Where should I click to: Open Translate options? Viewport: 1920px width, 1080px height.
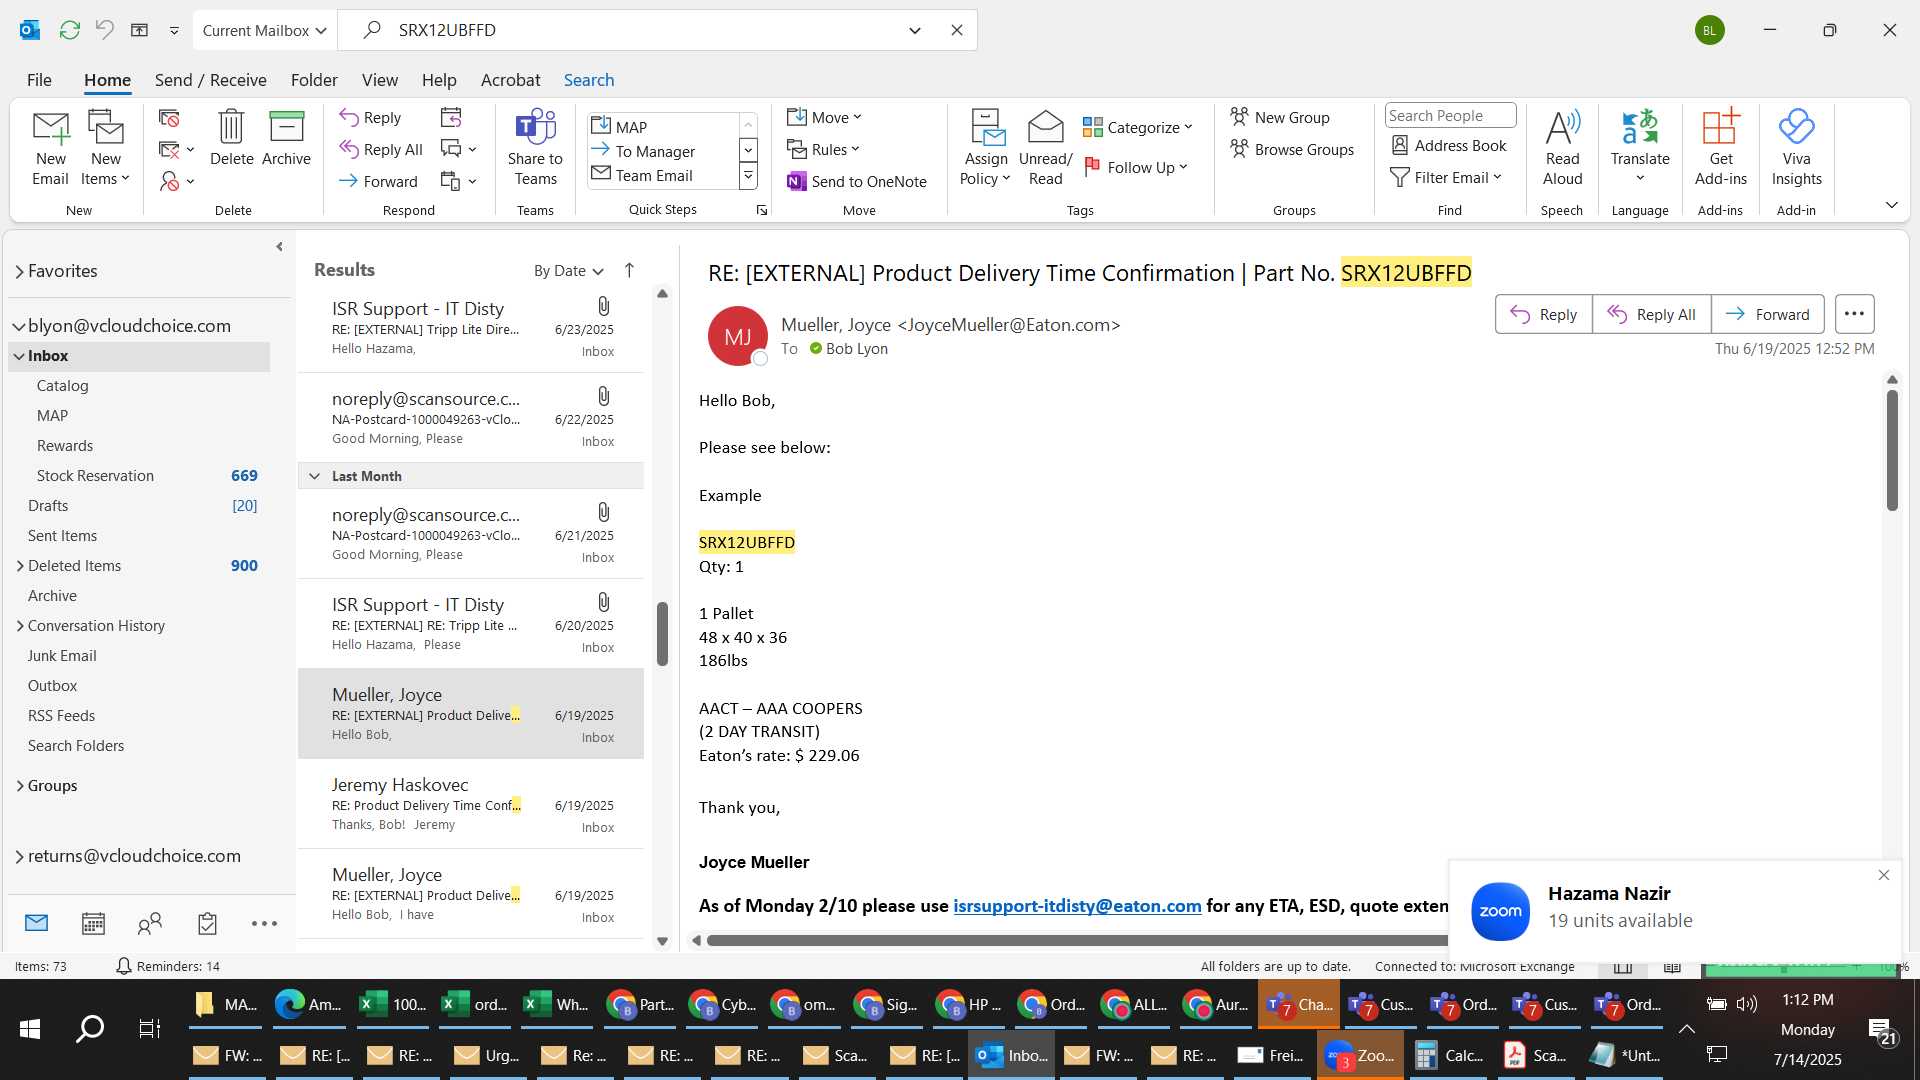(x=1640, y=148)
